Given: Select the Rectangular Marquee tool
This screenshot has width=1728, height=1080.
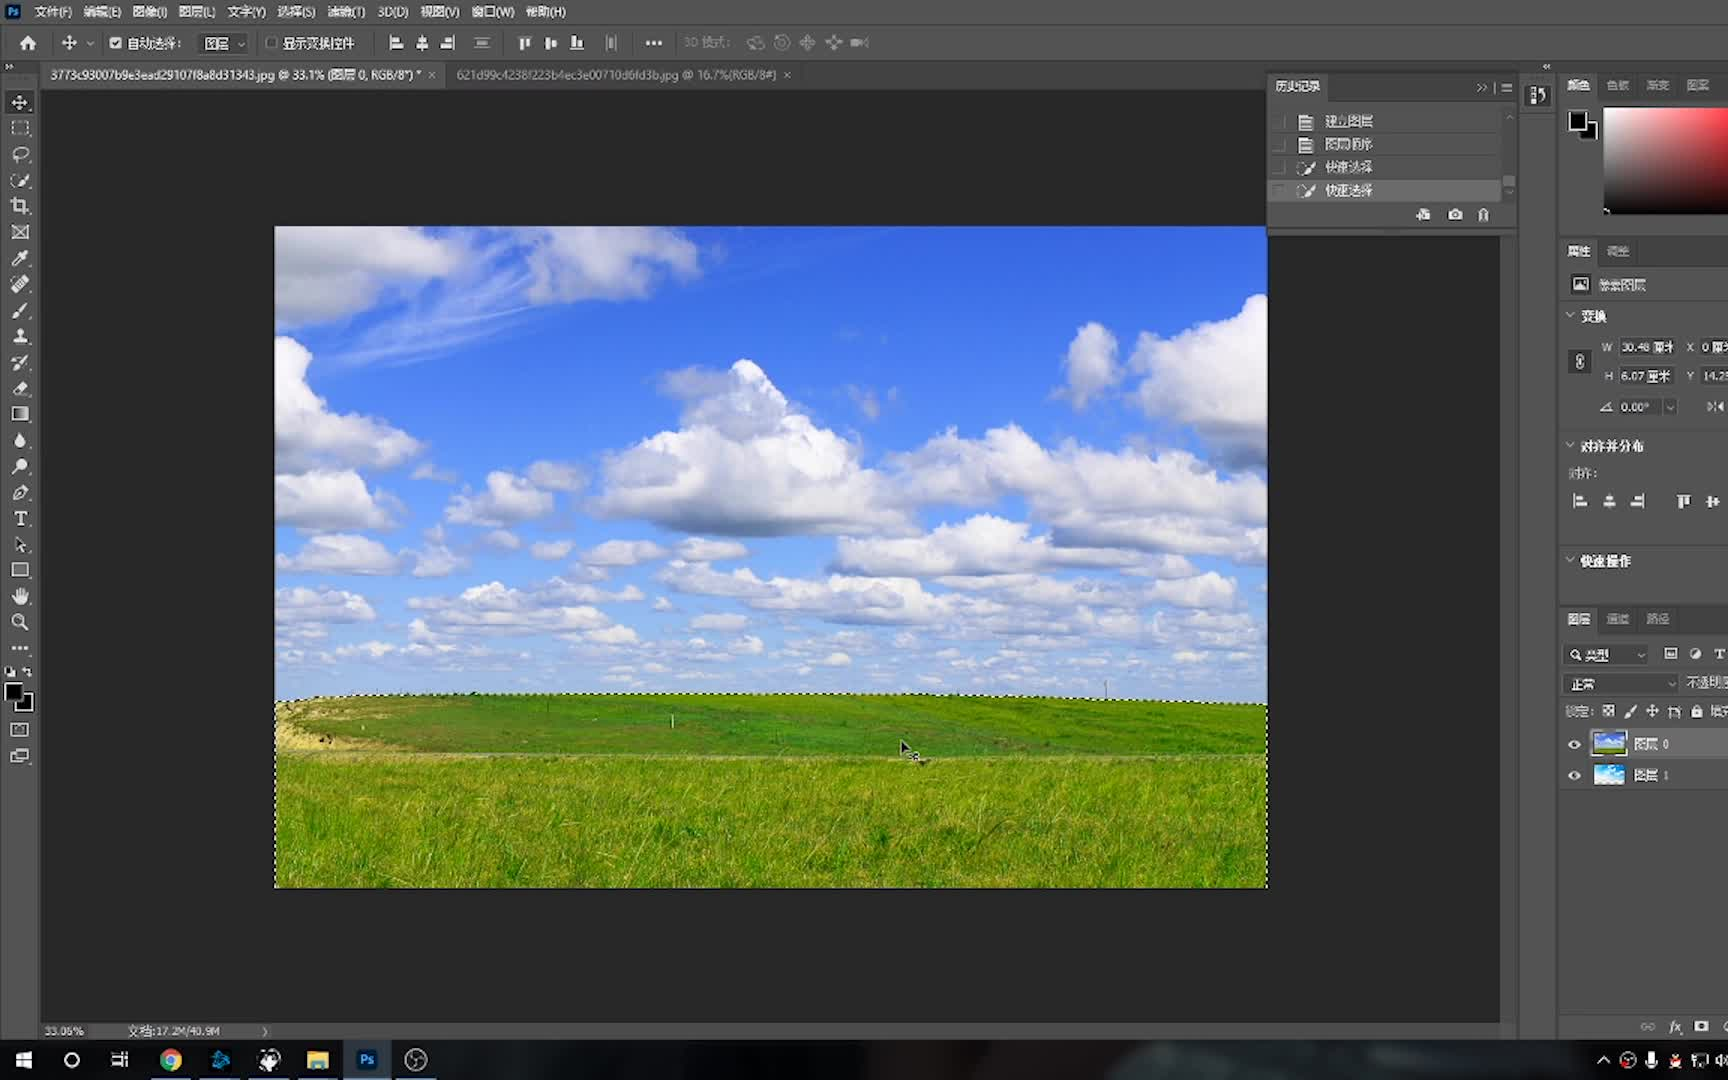Looking at the screenshot, I should click(20, 128).
